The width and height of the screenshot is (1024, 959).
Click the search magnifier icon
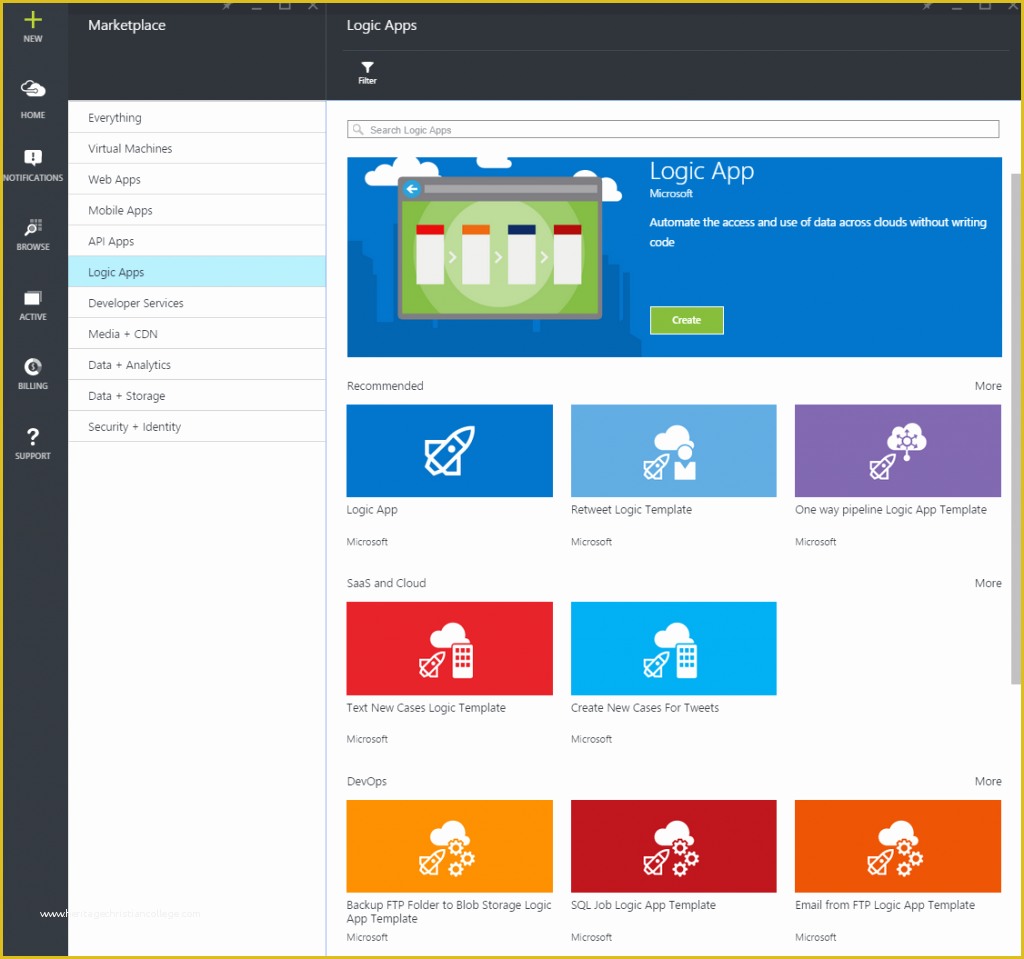[x=358, y=129]
